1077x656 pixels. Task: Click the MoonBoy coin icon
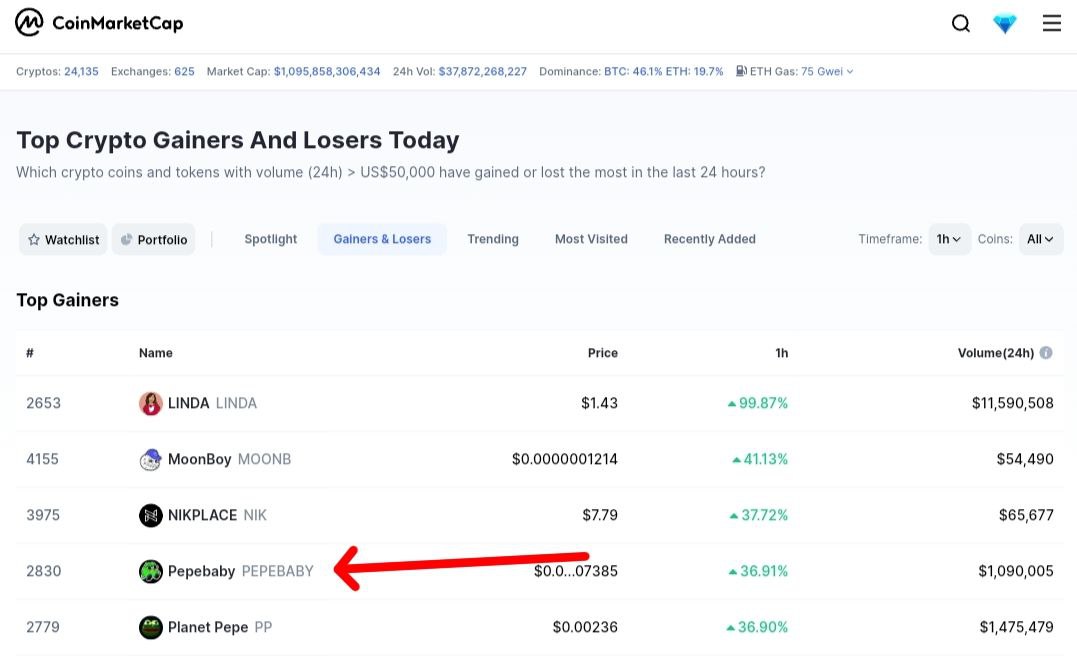click(x=150, y=459)
